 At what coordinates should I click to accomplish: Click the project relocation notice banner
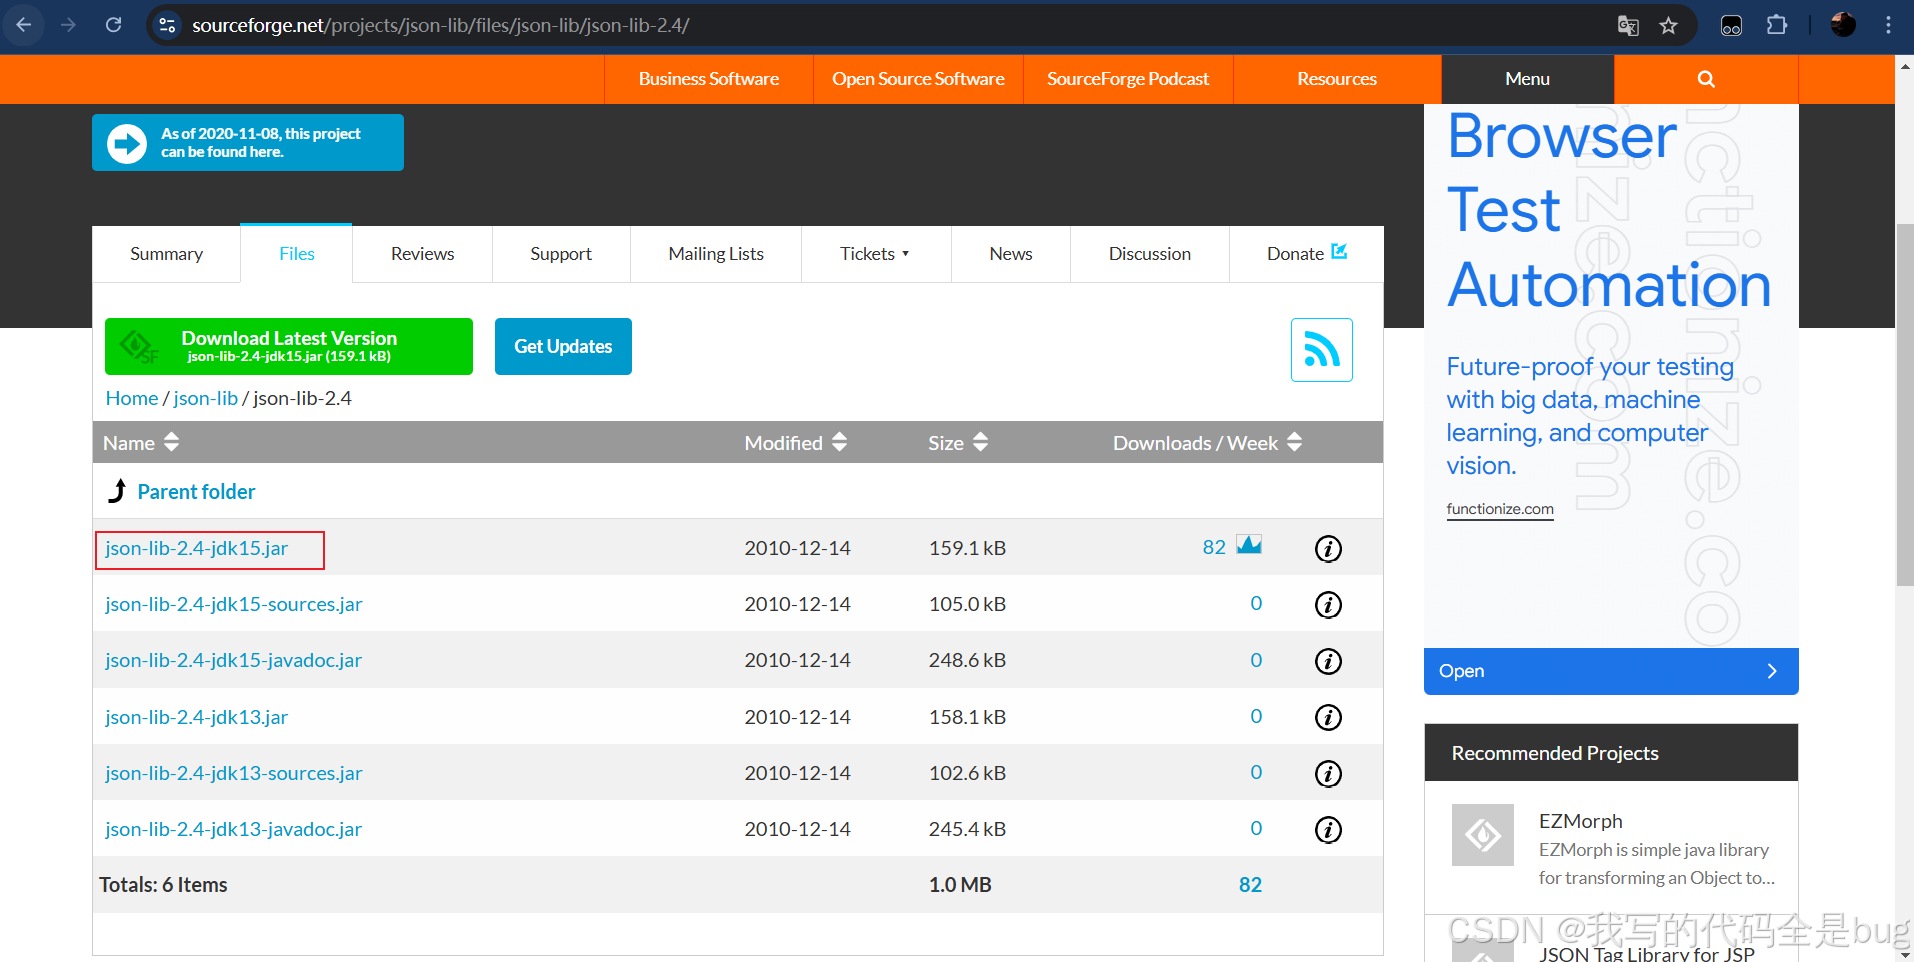[248, 143]
